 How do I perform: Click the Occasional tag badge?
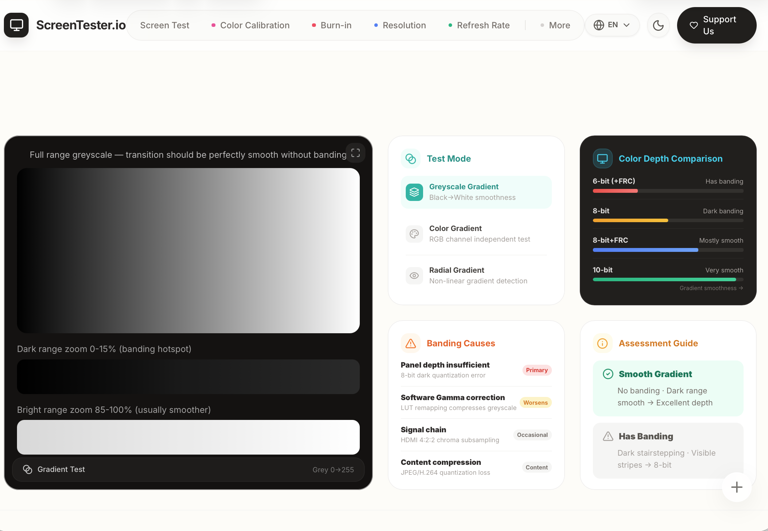click(532, 435)
